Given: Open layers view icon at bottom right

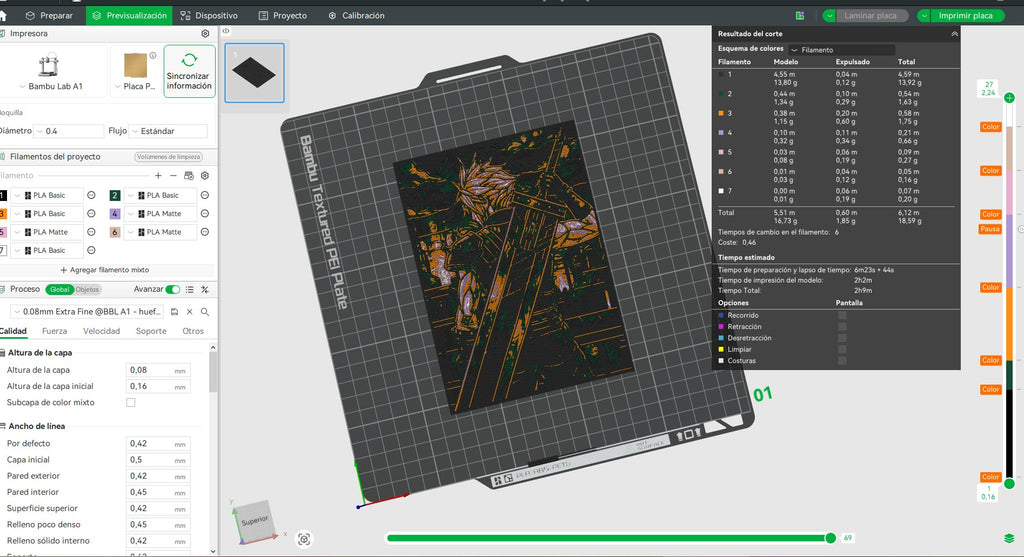Looking at the screenshot, I should [x=1009, y=539].
